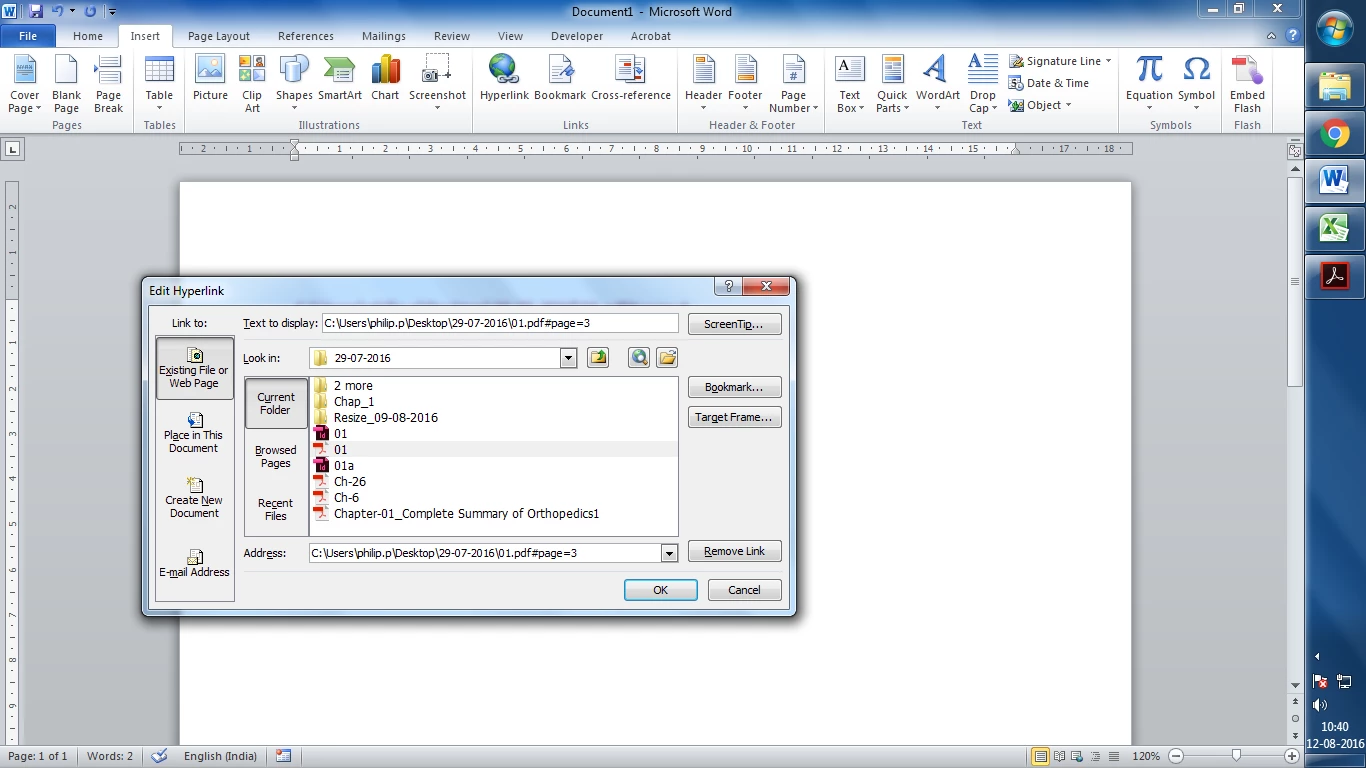Screen dimensions: 1366x768
Task: Select Existing File or Web Page
Action: point(194,368)
